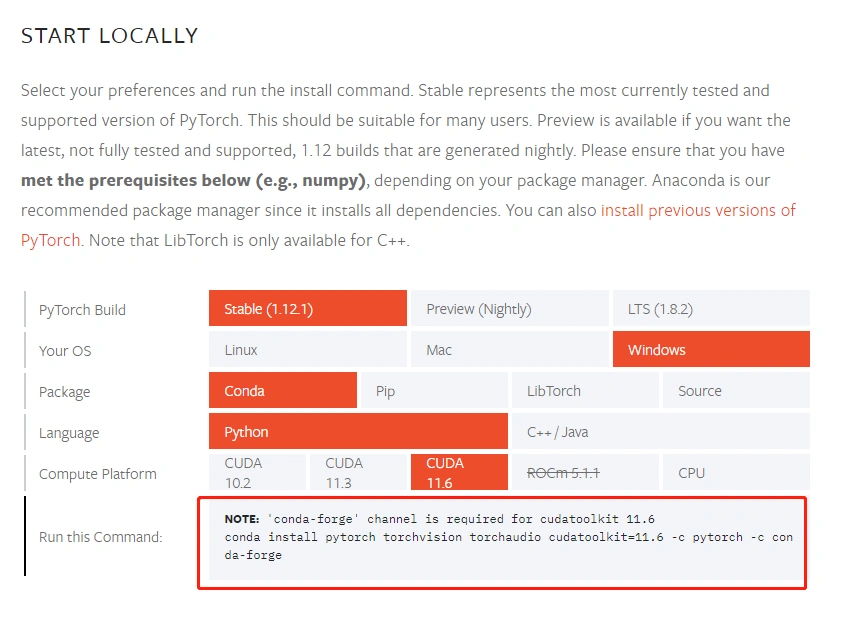Viewport: 842px width, 630px height.
Task: Choose CUDA 11.3 compute platform
Action: tap(358, 472)
